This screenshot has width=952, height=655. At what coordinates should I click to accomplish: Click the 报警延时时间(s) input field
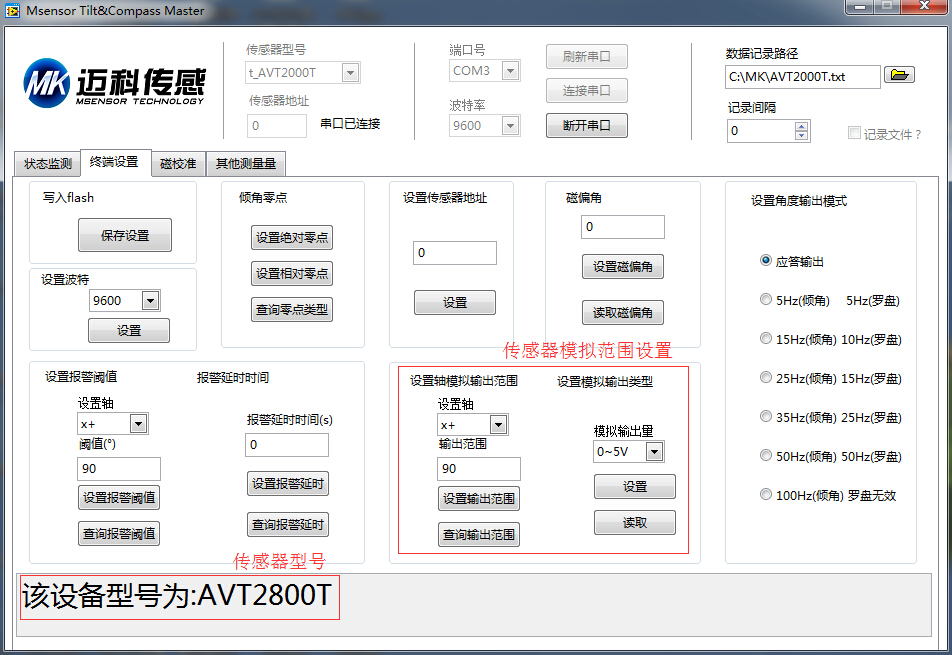click(287, 444)
